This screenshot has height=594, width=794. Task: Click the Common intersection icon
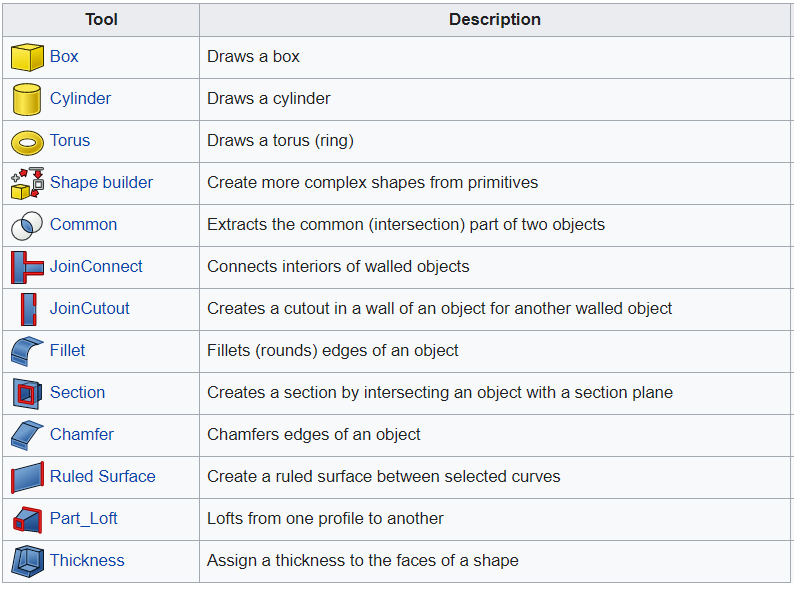pyautogui.click(x=27, y=225)
